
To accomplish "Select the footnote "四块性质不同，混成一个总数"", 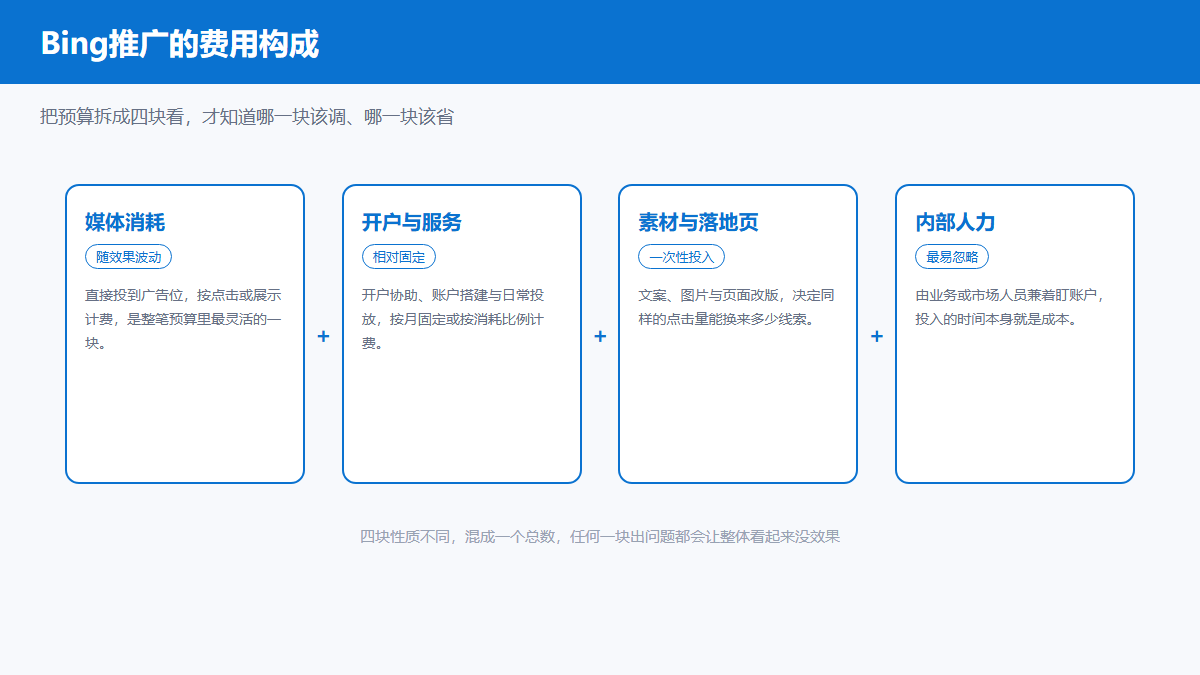I will 600,536.
